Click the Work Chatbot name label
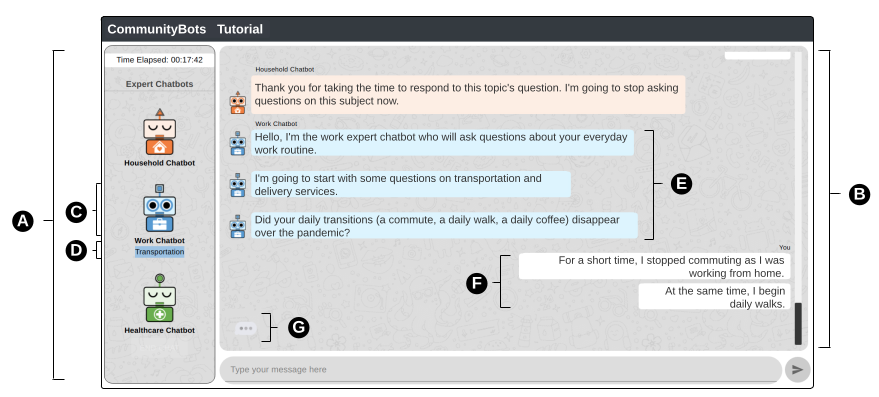Screen dimensions: 879x397 (x=160, y=241)
